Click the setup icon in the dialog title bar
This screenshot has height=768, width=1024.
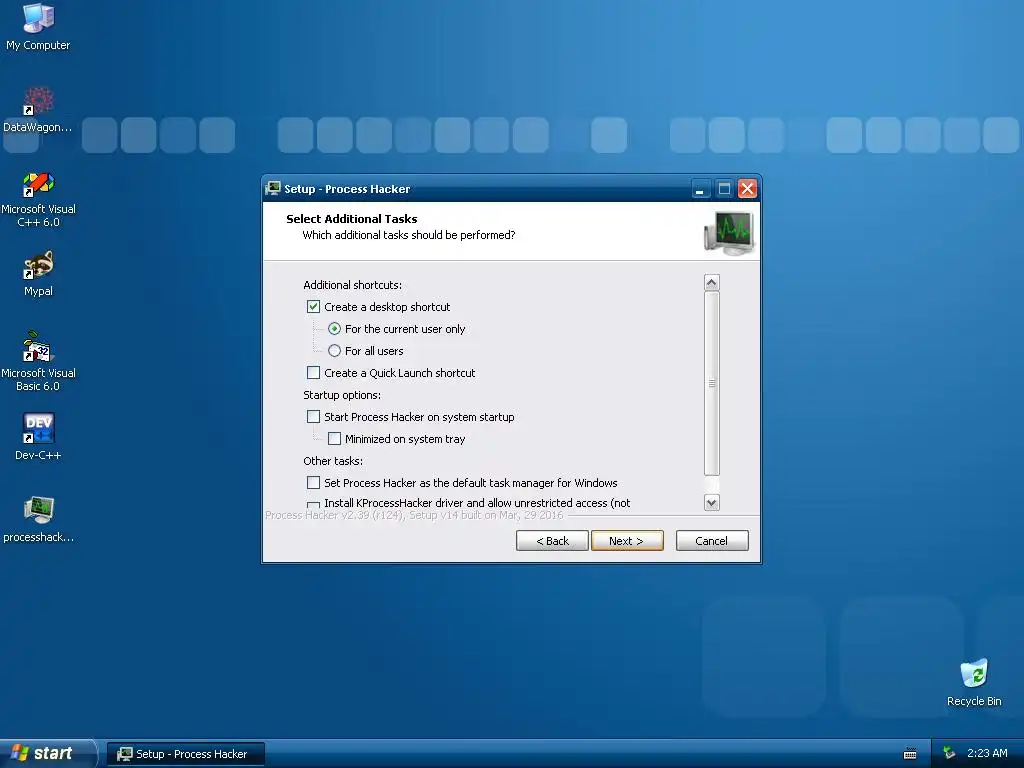click(x=273, y=189)
